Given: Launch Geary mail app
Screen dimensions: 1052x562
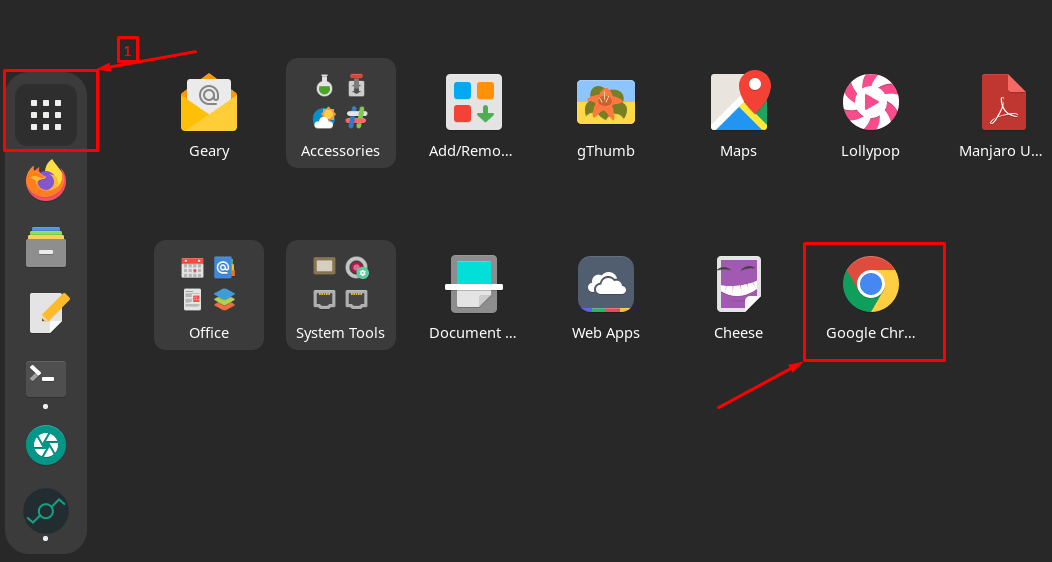Looking at the screenshot, I should tap(209, 103).
